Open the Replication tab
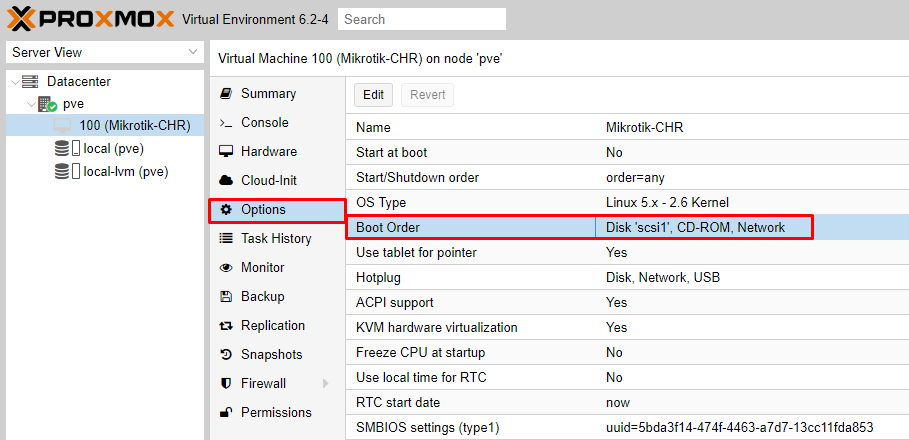This screenshot has height=440, width=909. point(278,326)
